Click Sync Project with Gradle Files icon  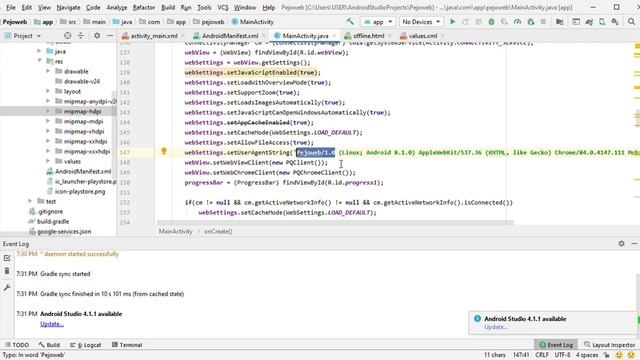pos(589,22)
